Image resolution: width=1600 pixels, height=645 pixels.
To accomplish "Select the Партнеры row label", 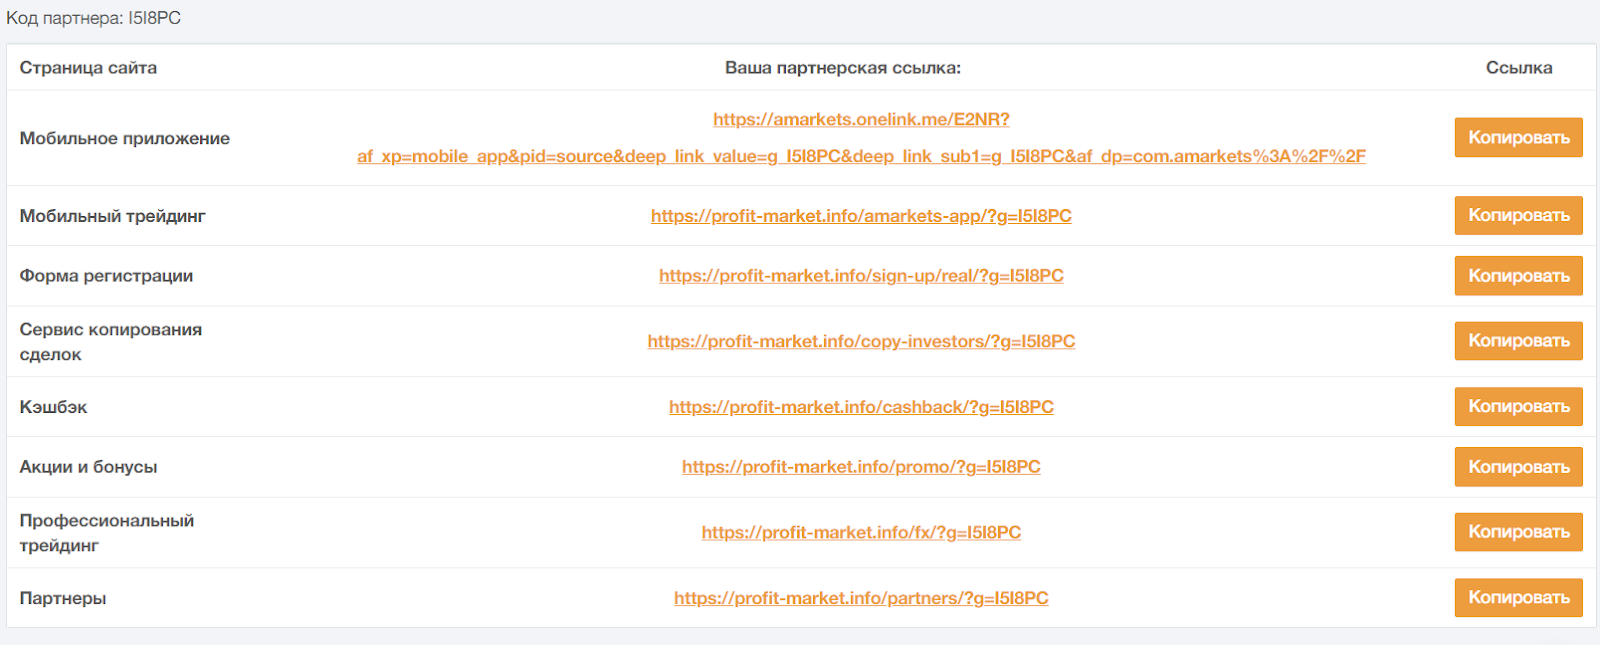I will (63, 598).
